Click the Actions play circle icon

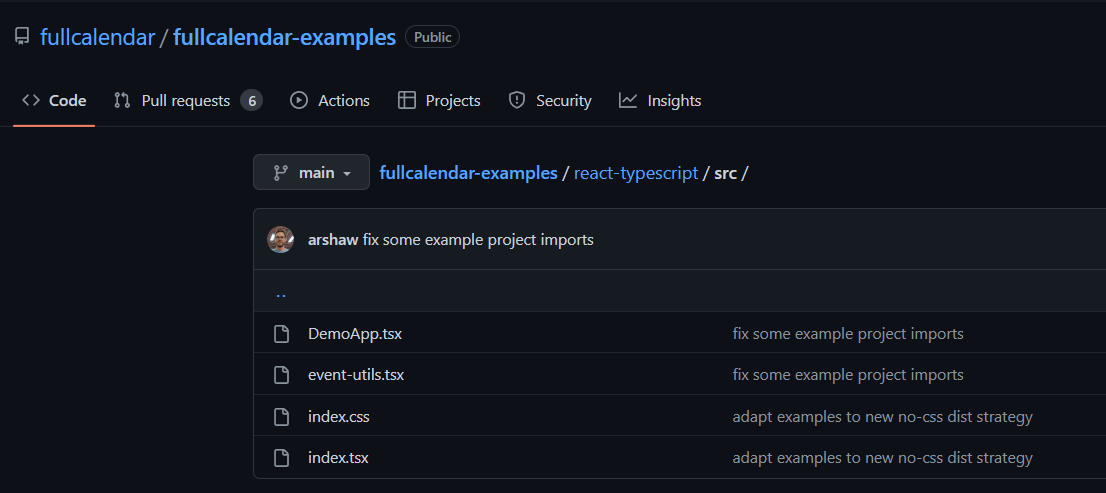pos(299,100)
